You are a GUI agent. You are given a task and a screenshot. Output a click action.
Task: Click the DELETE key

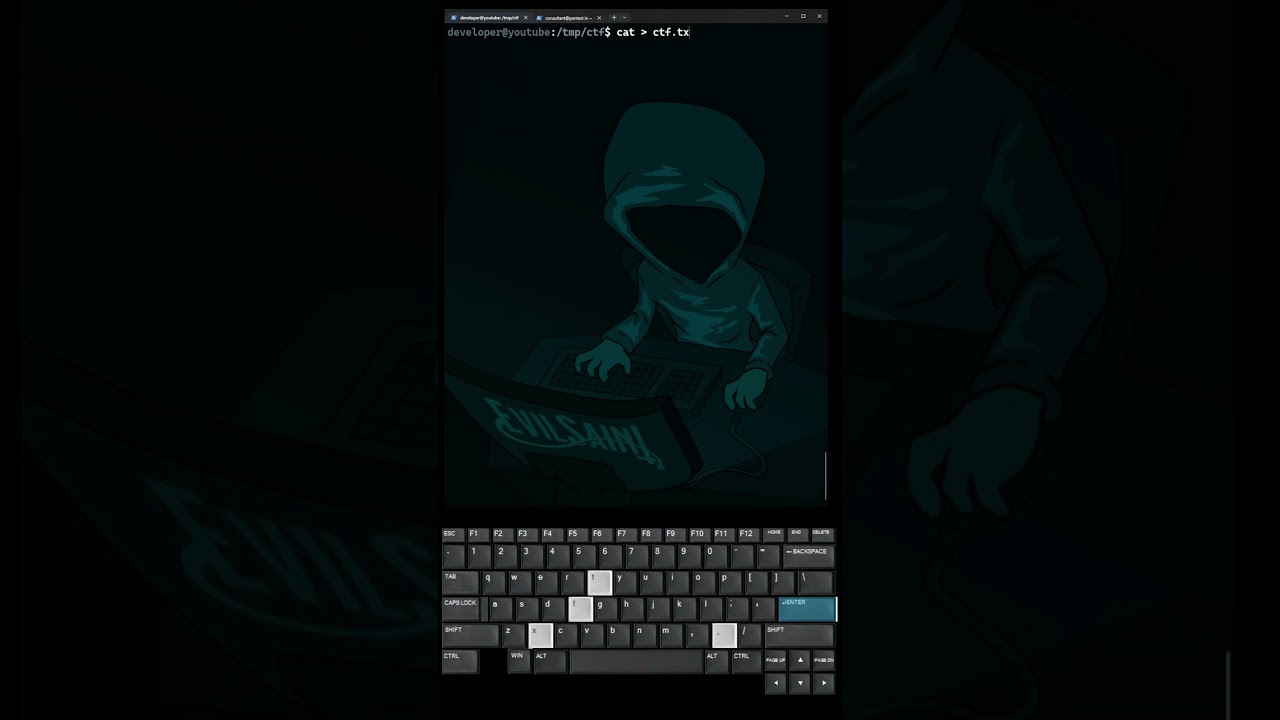tap(822, 535)
